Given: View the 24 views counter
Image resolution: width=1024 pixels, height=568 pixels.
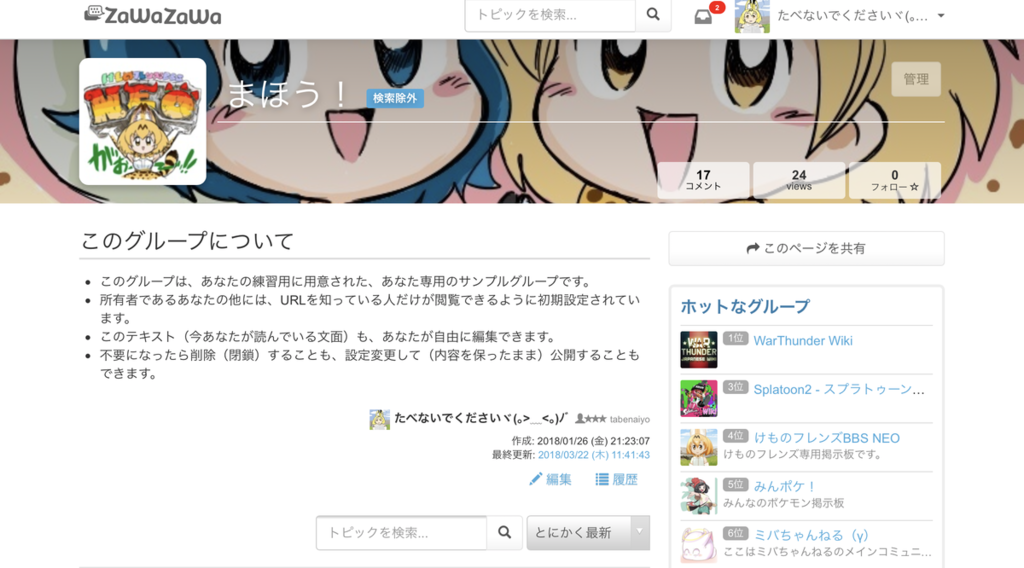Looking at the screenshot, I should [799, 180].
